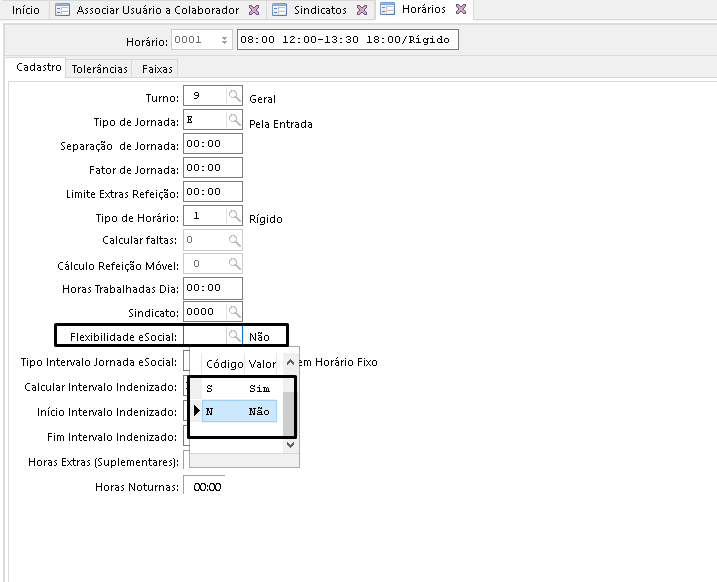Go to the Início tab
This screenshot has width=717, height=582.
coord(25,10)
